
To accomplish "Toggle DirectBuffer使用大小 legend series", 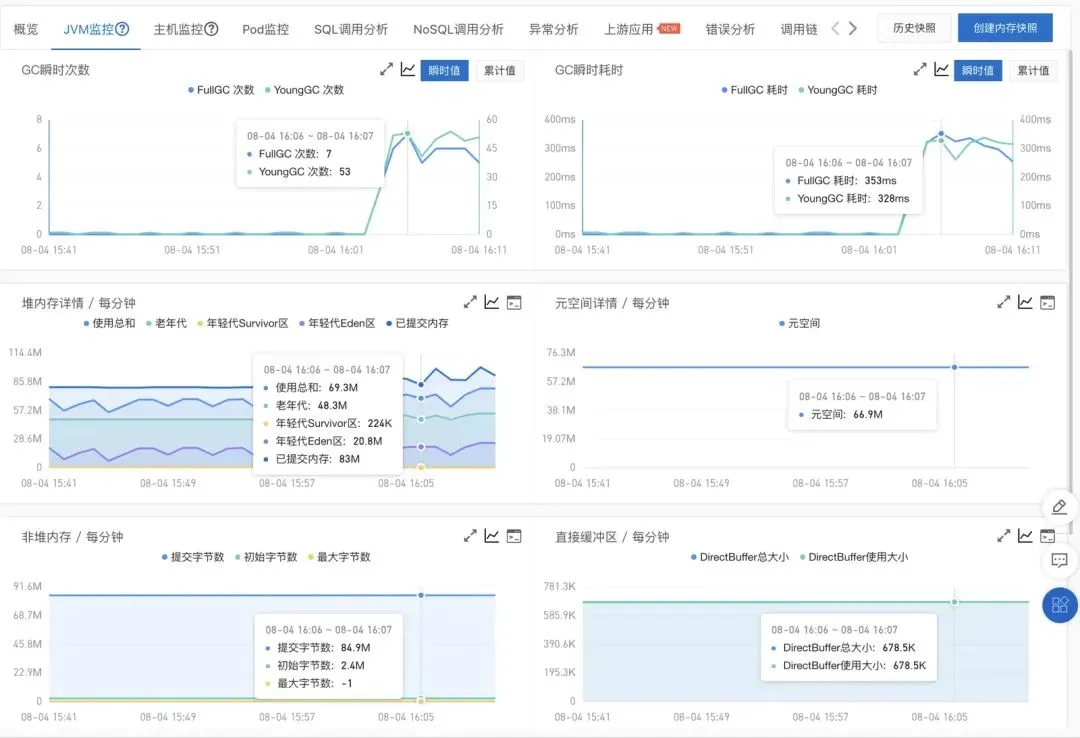I will point(854,557).
